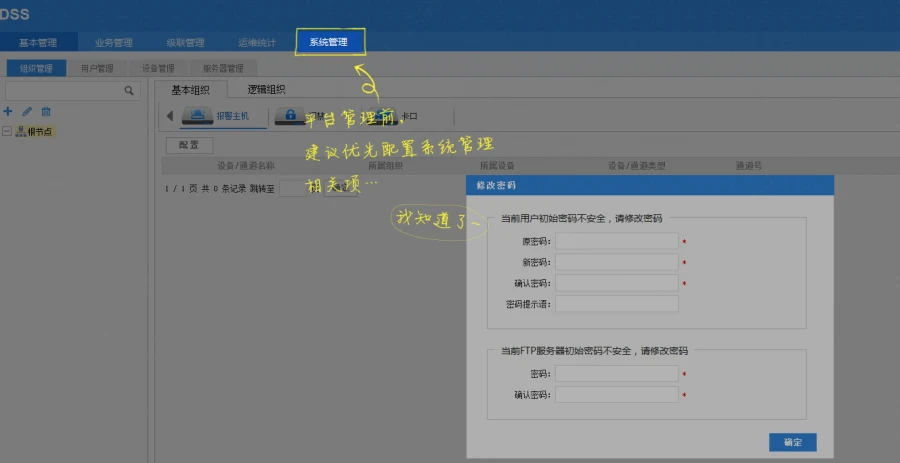Click the 确定 button in dialog
The image size is (900, 463).
pyautogui.click(x=793, y=442)
